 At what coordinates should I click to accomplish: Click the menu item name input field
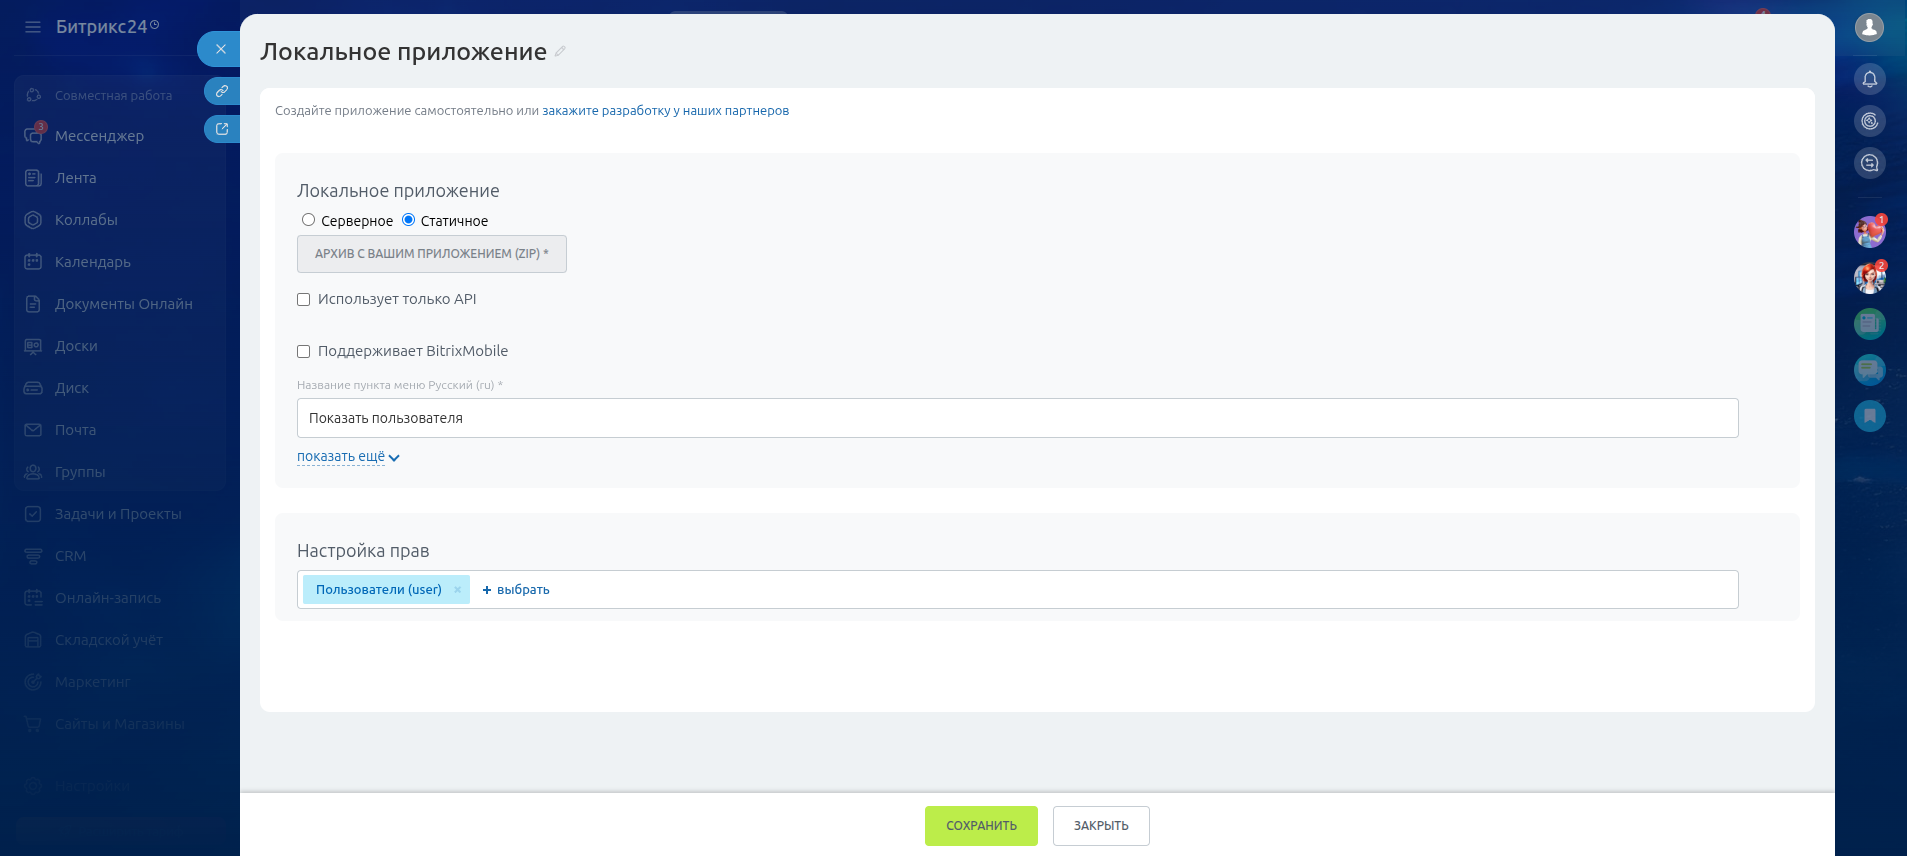pos(1017,418)
